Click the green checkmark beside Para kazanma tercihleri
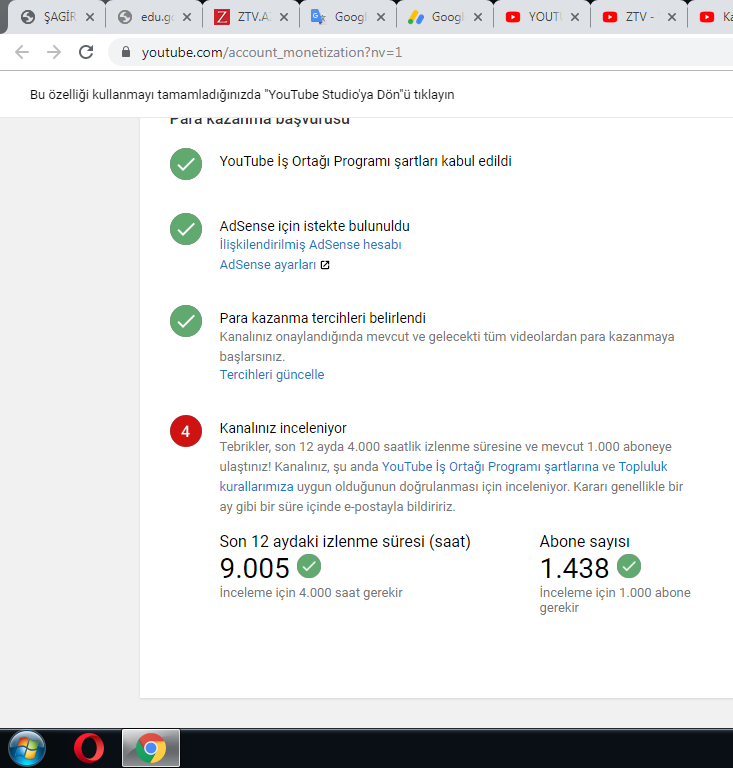 point(186,321)
